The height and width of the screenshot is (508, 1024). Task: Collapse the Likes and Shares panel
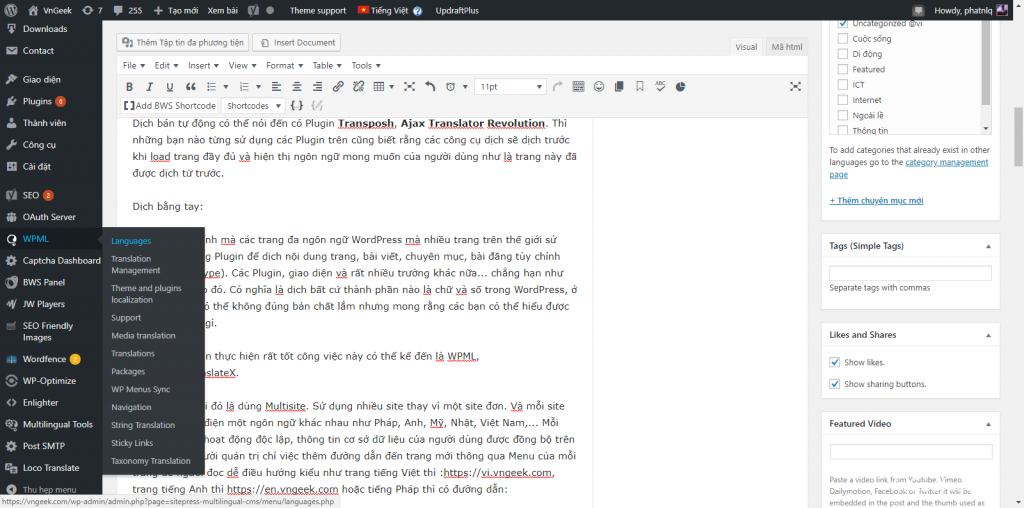click(987, 335)
